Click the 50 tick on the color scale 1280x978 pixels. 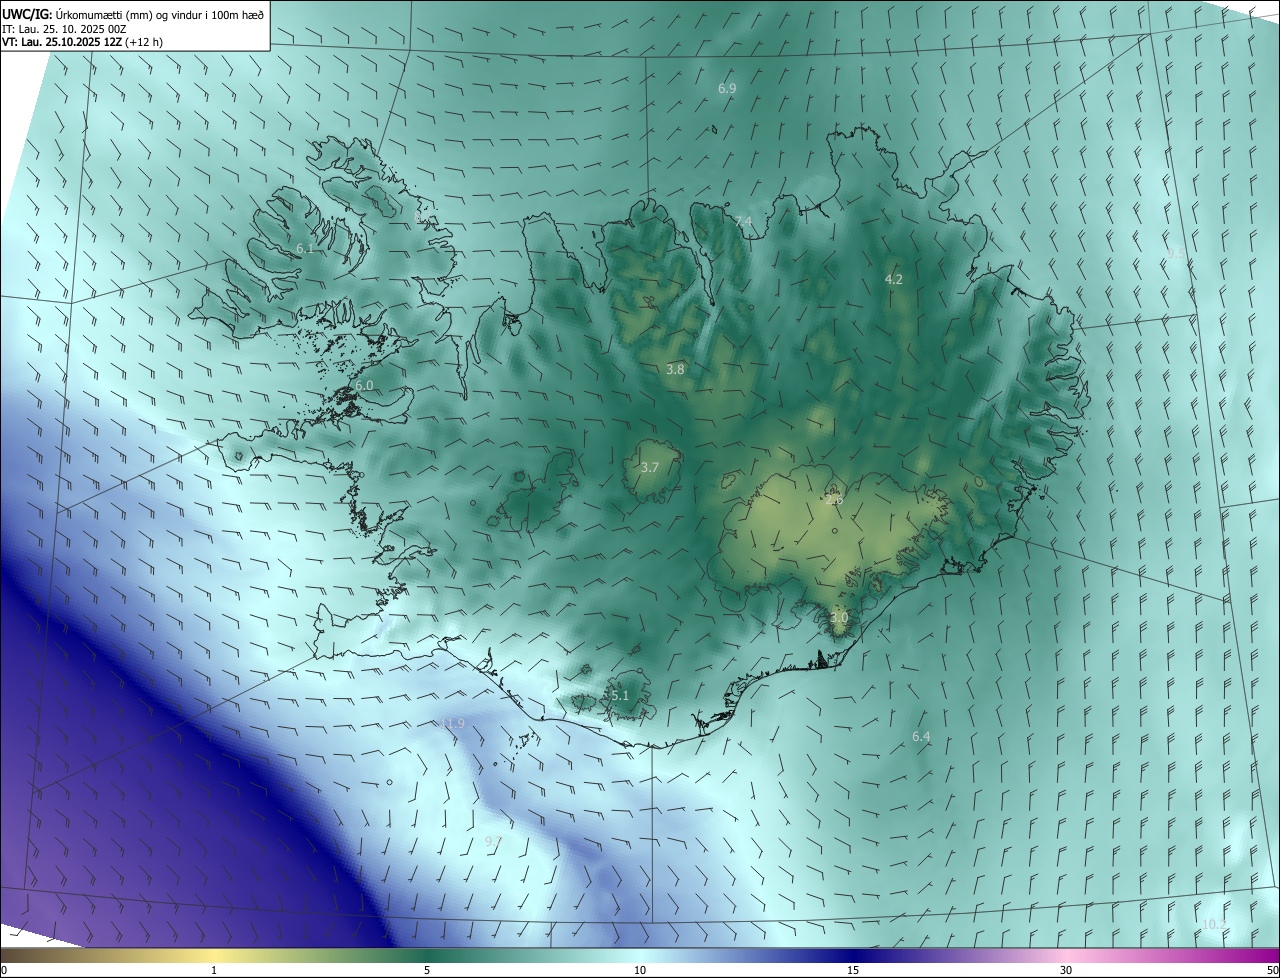[1272, 970]
